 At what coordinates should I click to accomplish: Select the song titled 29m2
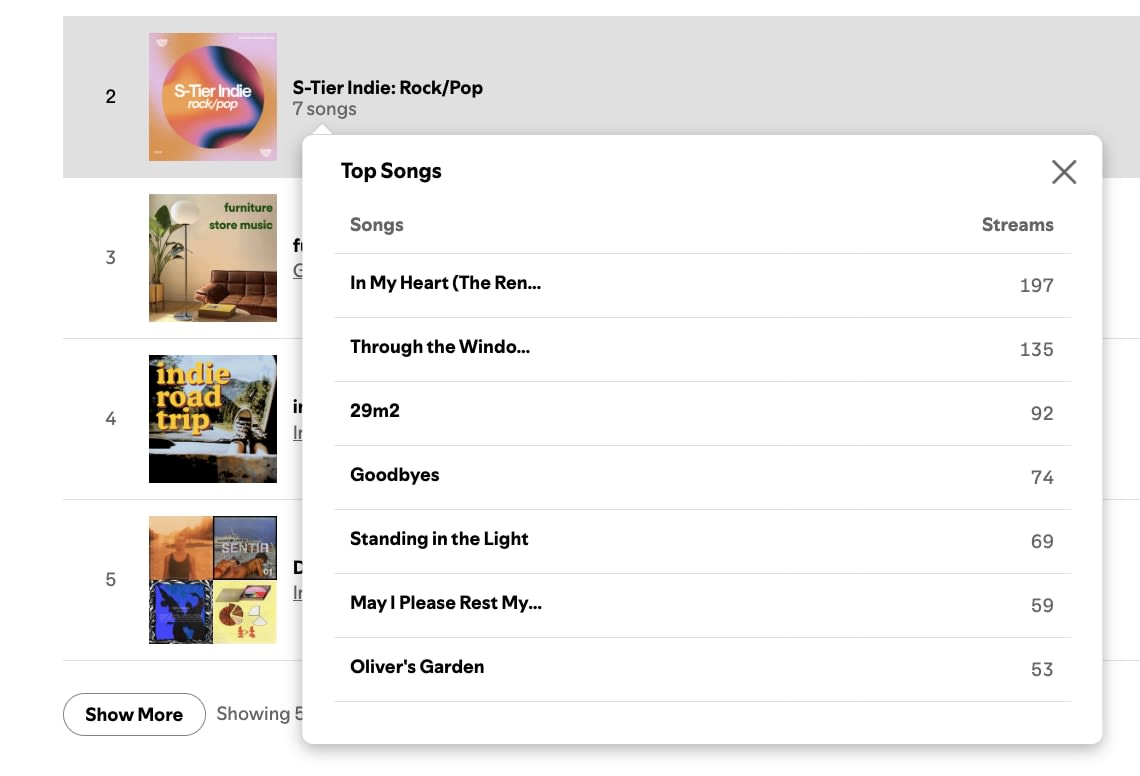click(375, 411)
